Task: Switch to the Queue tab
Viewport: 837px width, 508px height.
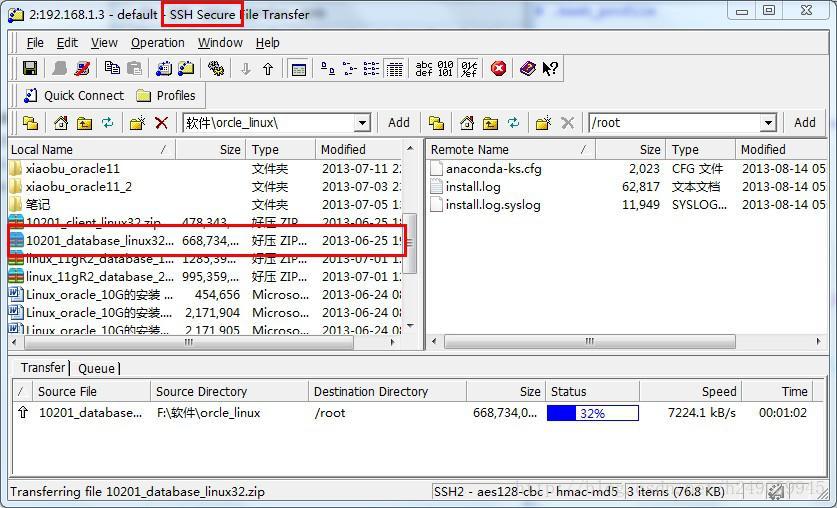Action: (x=96, y=368)
